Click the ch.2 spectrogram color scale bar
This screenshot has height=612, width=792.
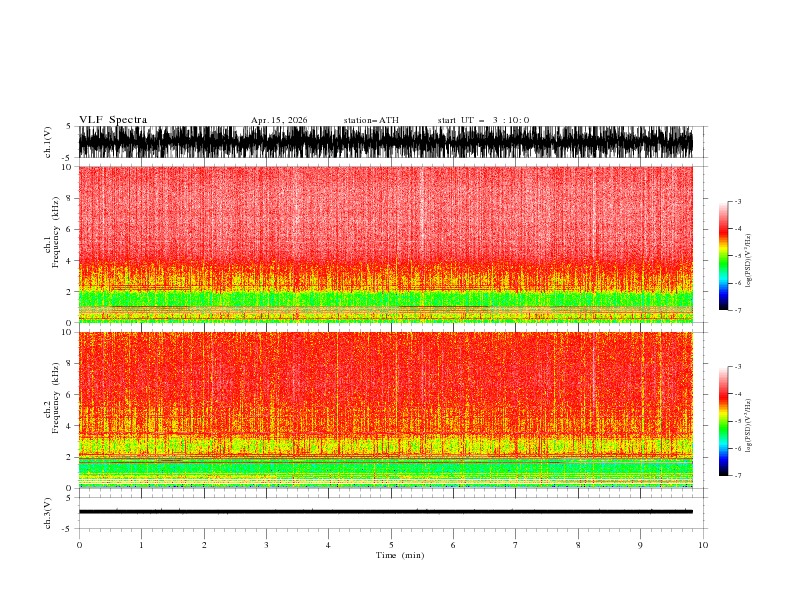pos(724,421)
